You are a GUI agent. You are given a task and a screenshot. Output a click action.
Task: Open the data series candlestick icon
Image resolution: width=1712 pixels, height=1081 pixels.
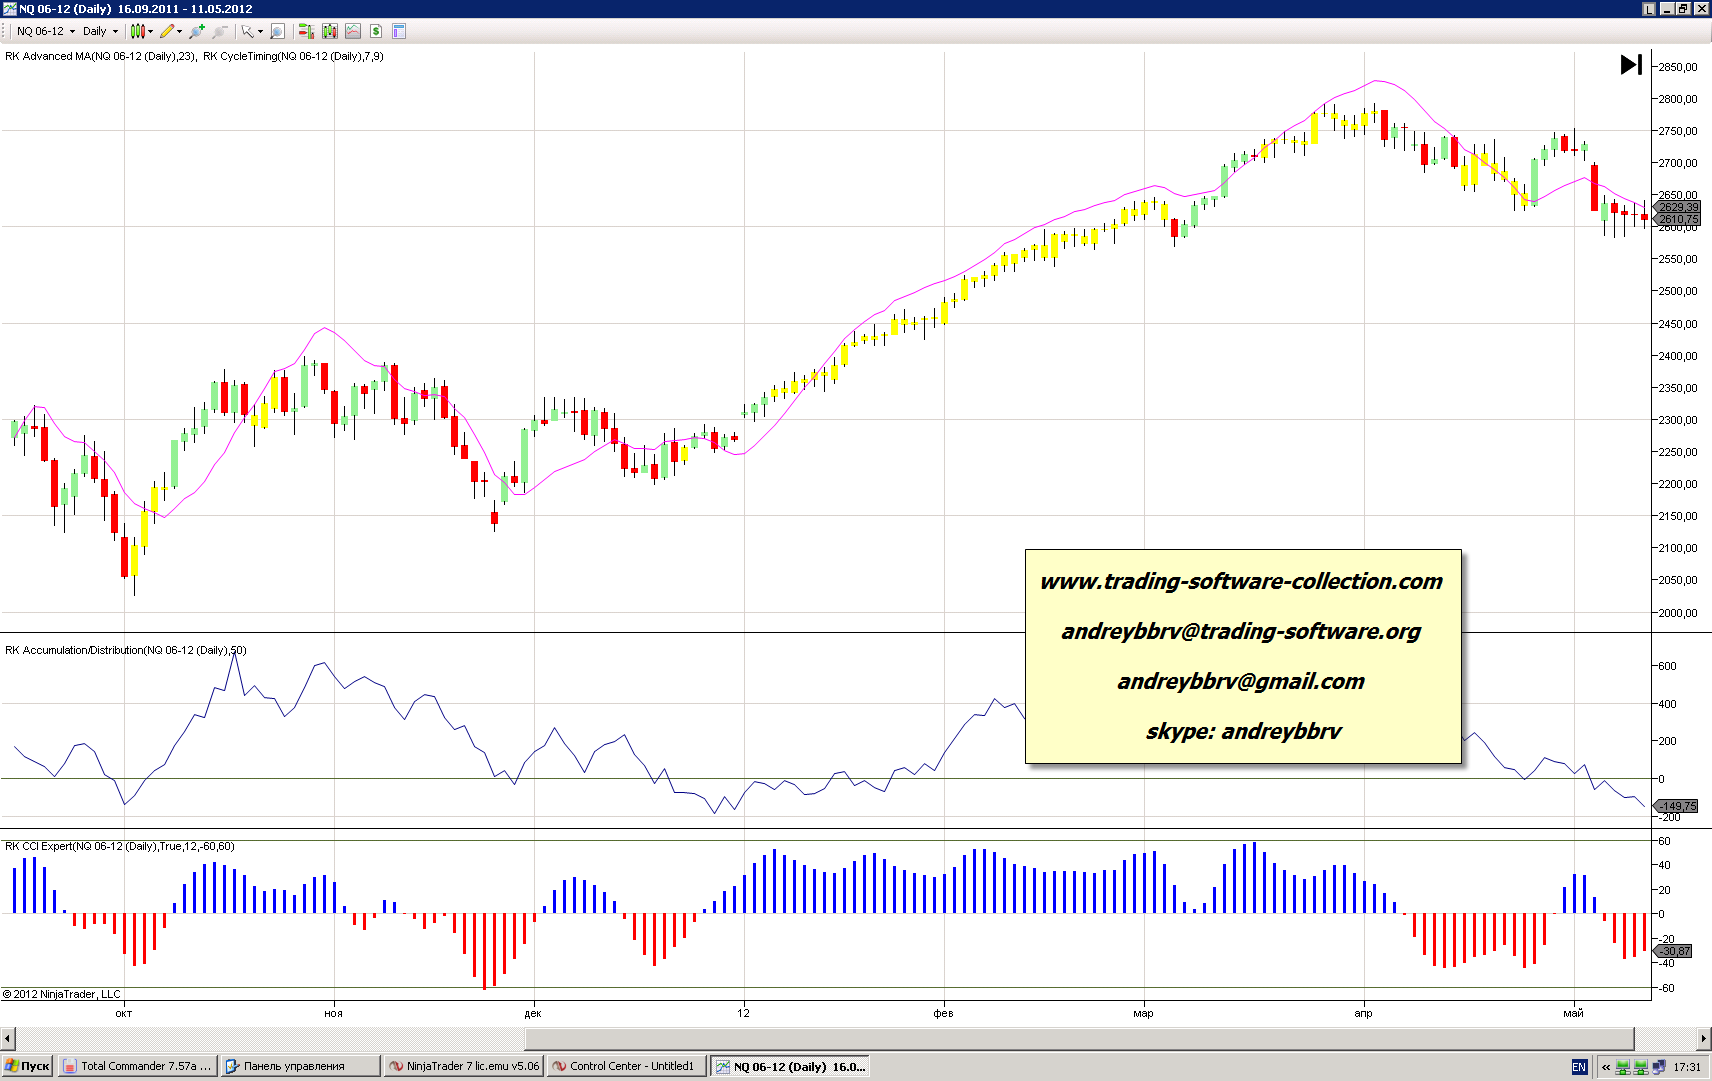(x=330, y=31)
